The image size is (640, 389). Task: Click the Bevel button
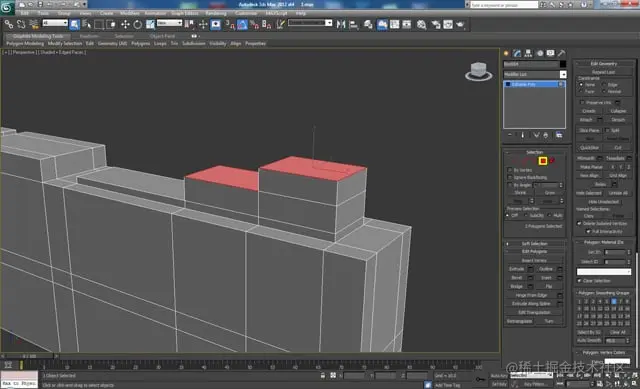(517, 278)
